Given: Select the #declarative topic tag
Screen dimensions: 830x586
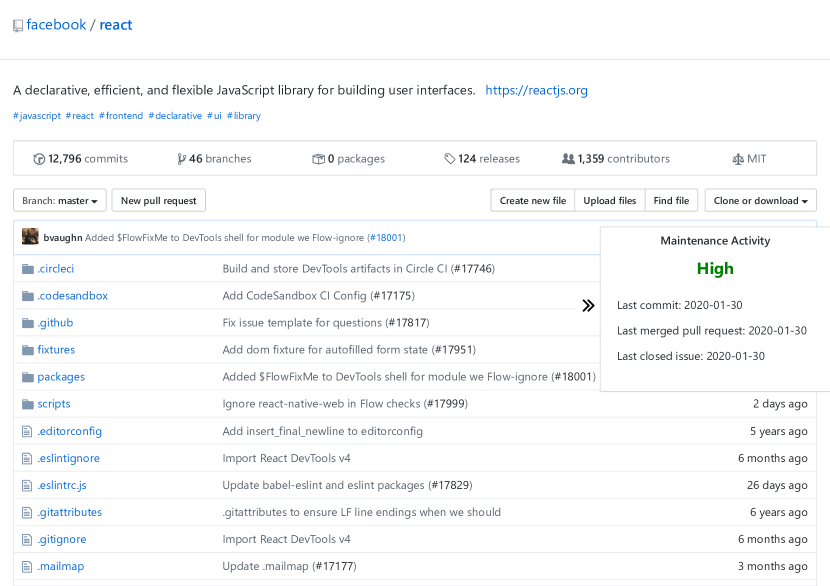Looking at the screenshot, I should 175,115.
